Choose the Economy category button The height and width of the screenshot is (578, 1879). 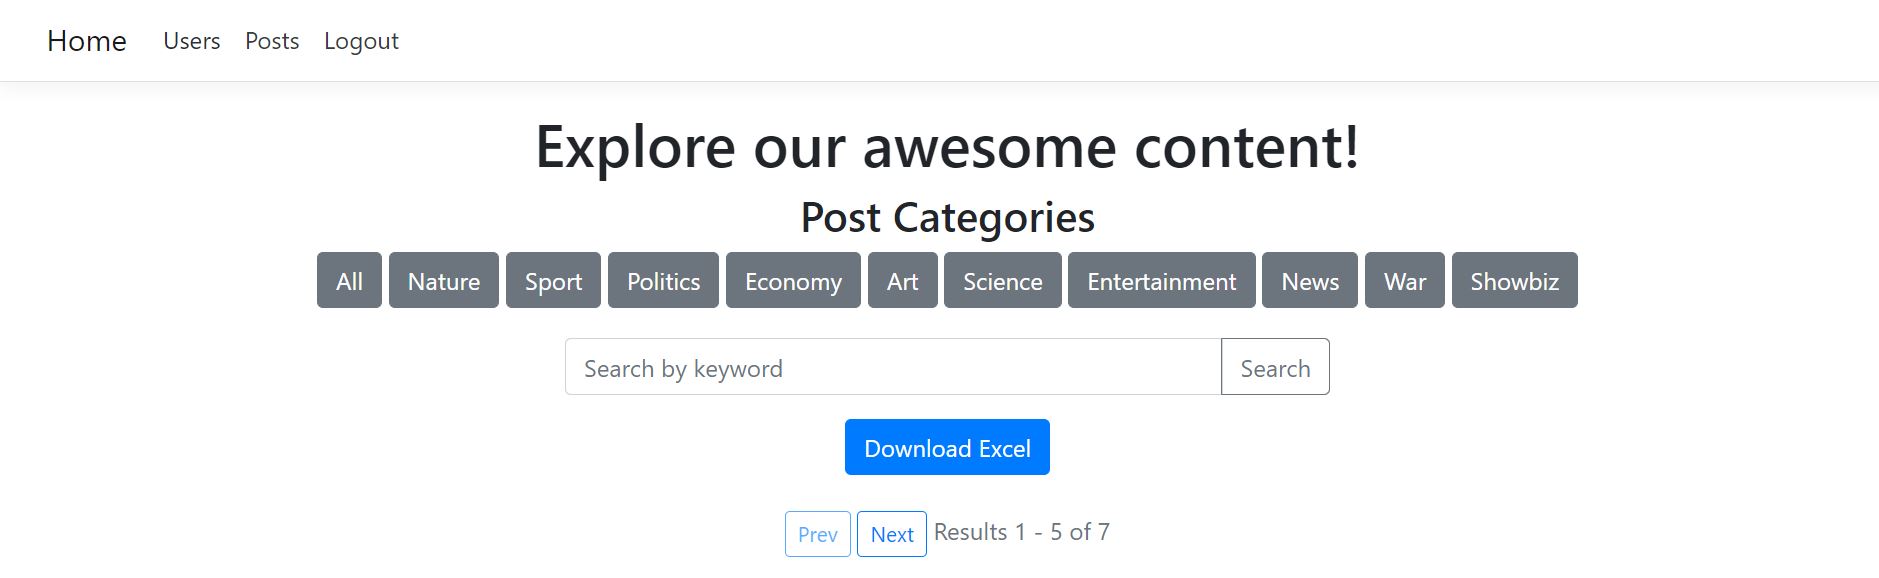click(793, 281)
